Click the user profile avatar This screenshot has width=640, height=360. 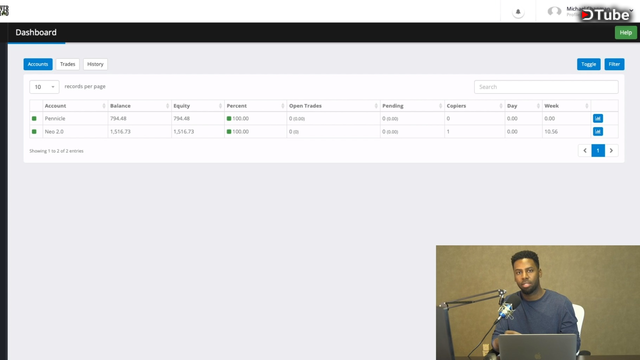coord(554,11)
